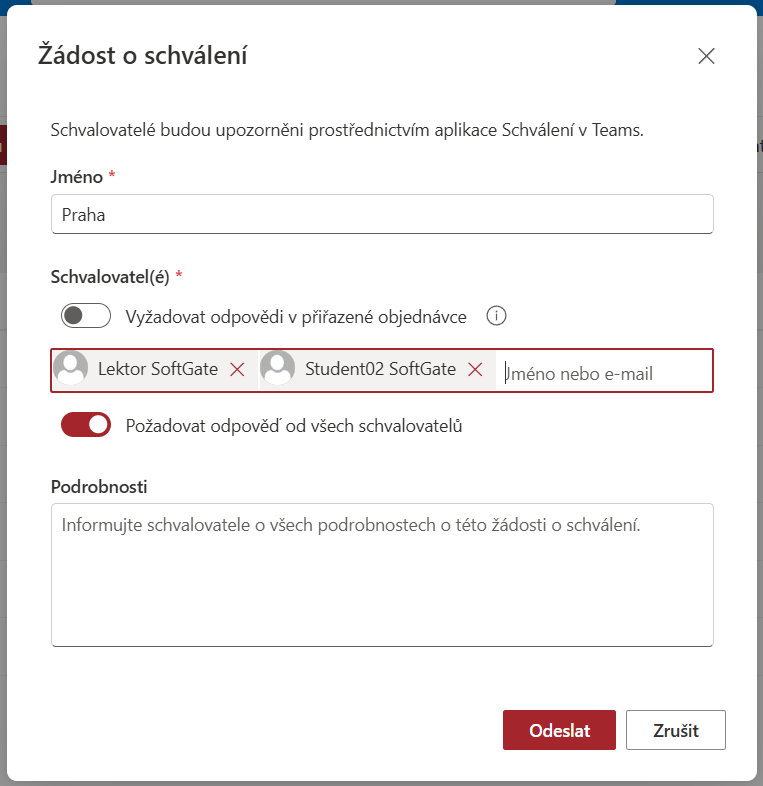Close the Žádost o schválení dialog
The image size is (763, 786).
pos(706,56)
